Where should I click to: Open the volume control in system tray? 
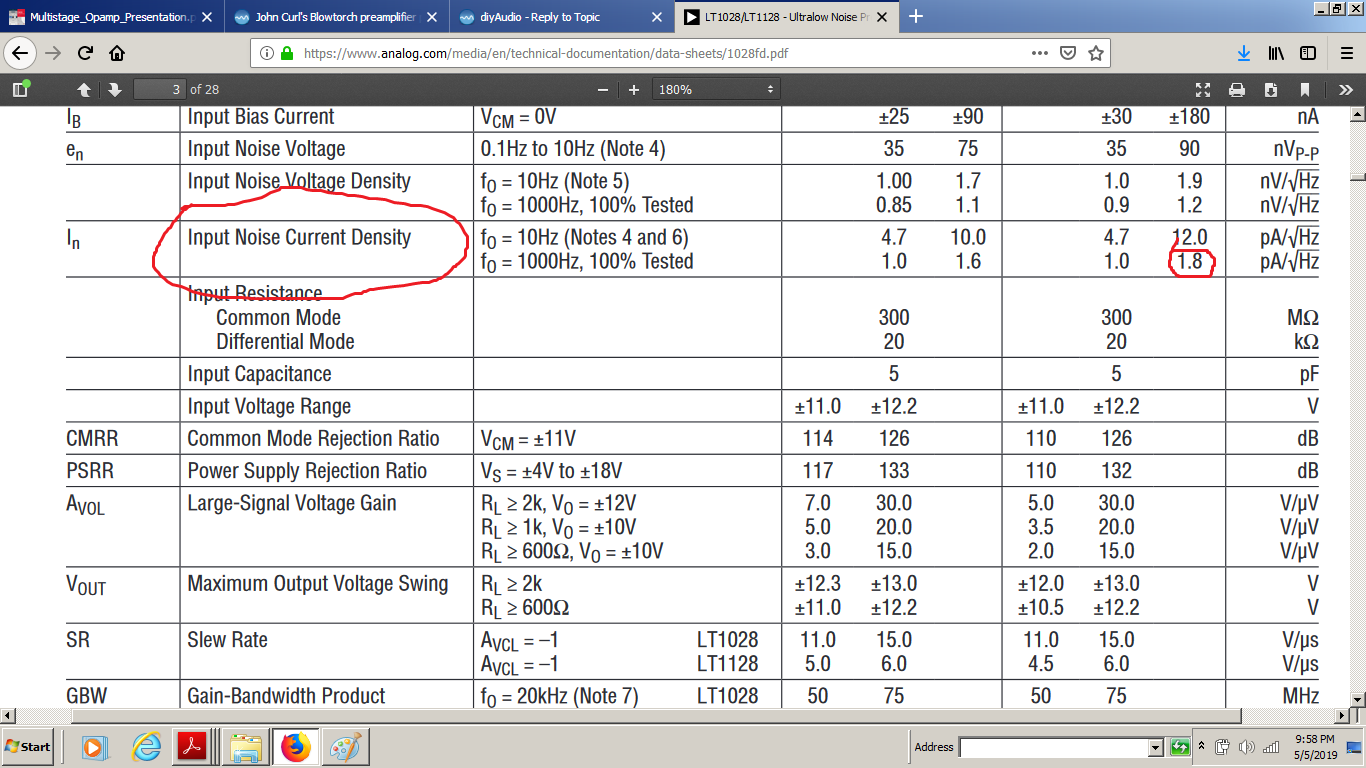pyautogui.click(x=1246, y=747)
